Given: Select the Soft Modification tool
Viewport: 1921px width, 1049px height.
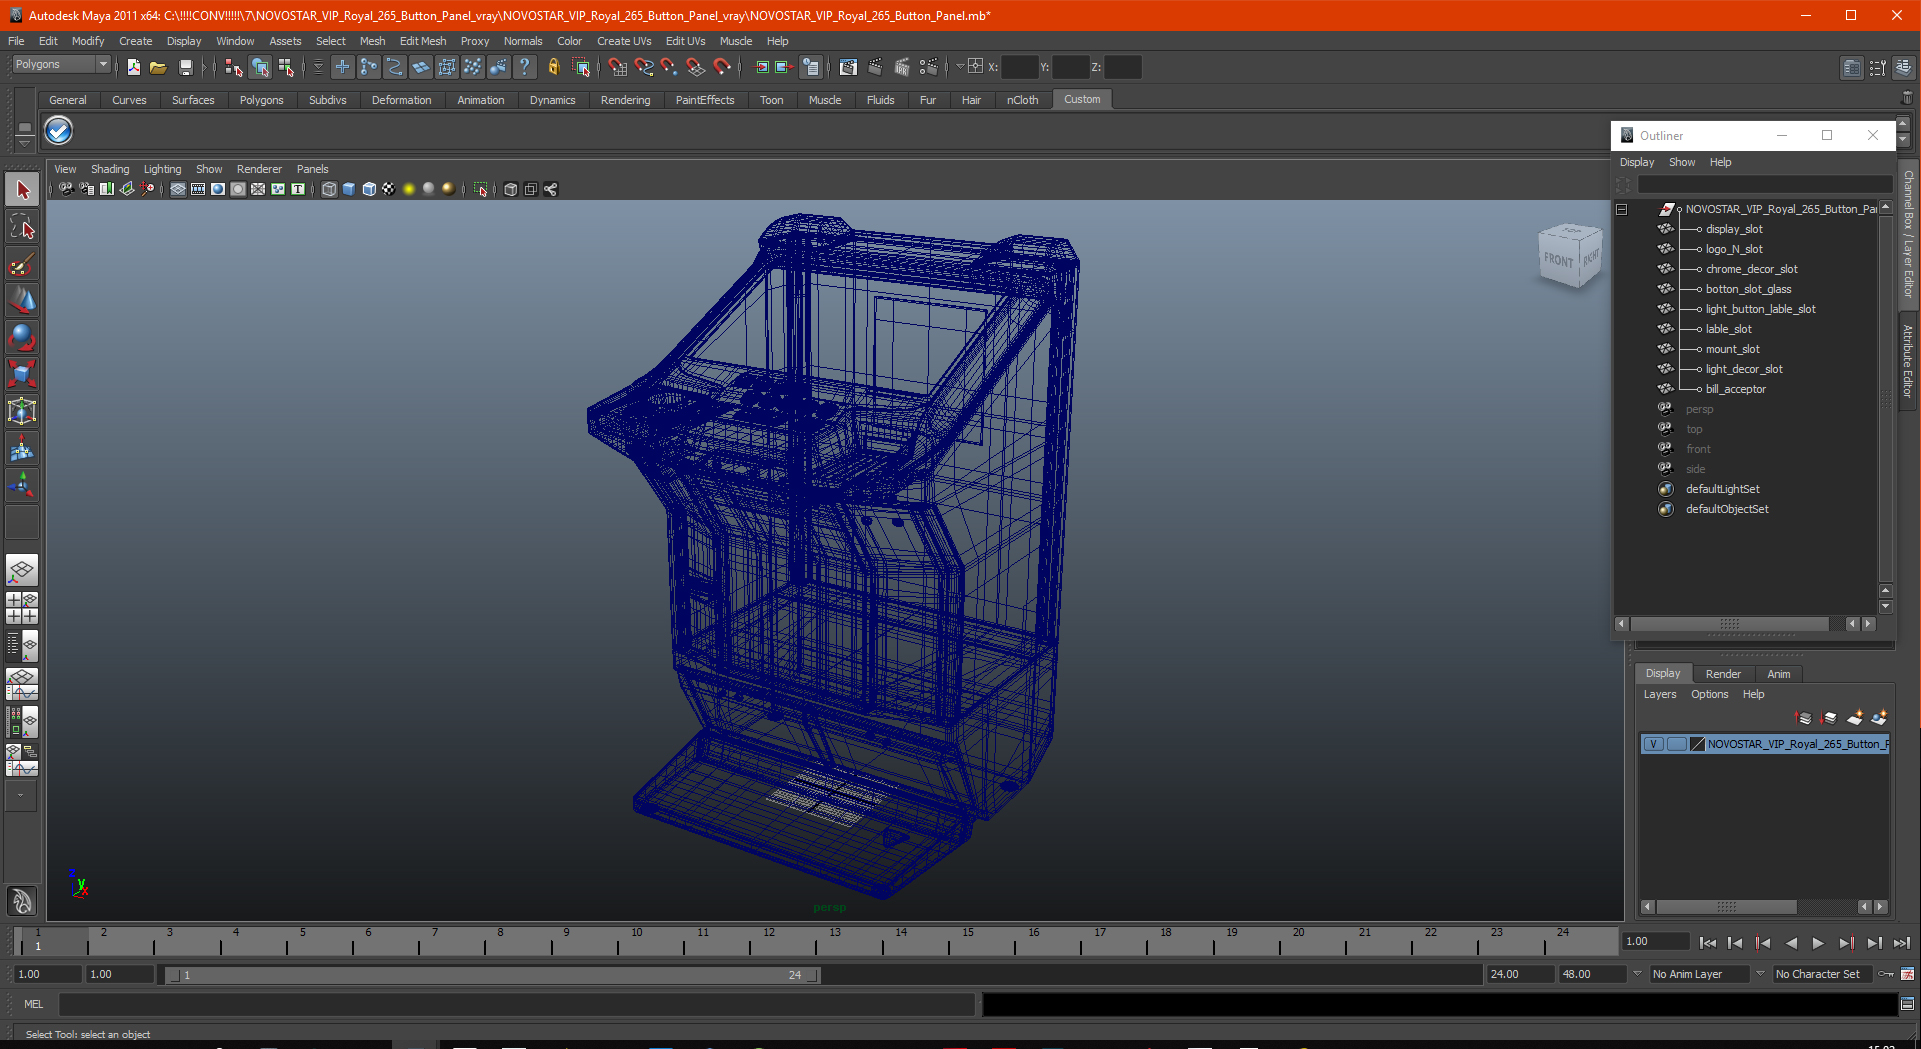Looking at the screenshot, I should click(x=22, y=449).
